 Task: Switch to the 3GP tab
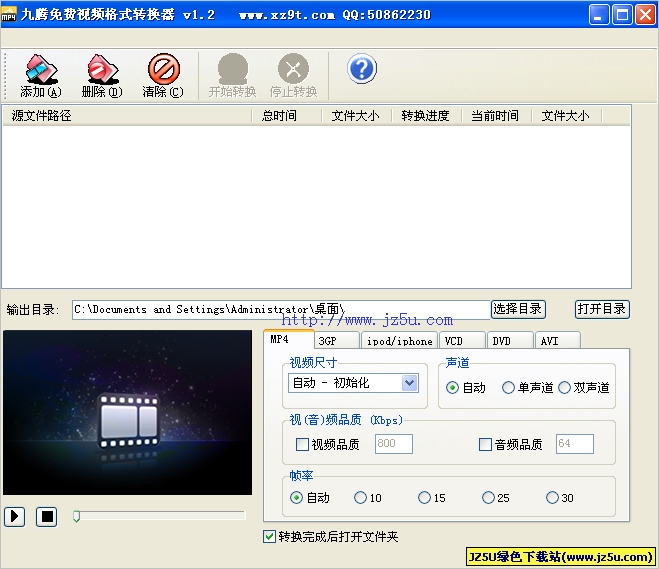(x=337, y=341)
